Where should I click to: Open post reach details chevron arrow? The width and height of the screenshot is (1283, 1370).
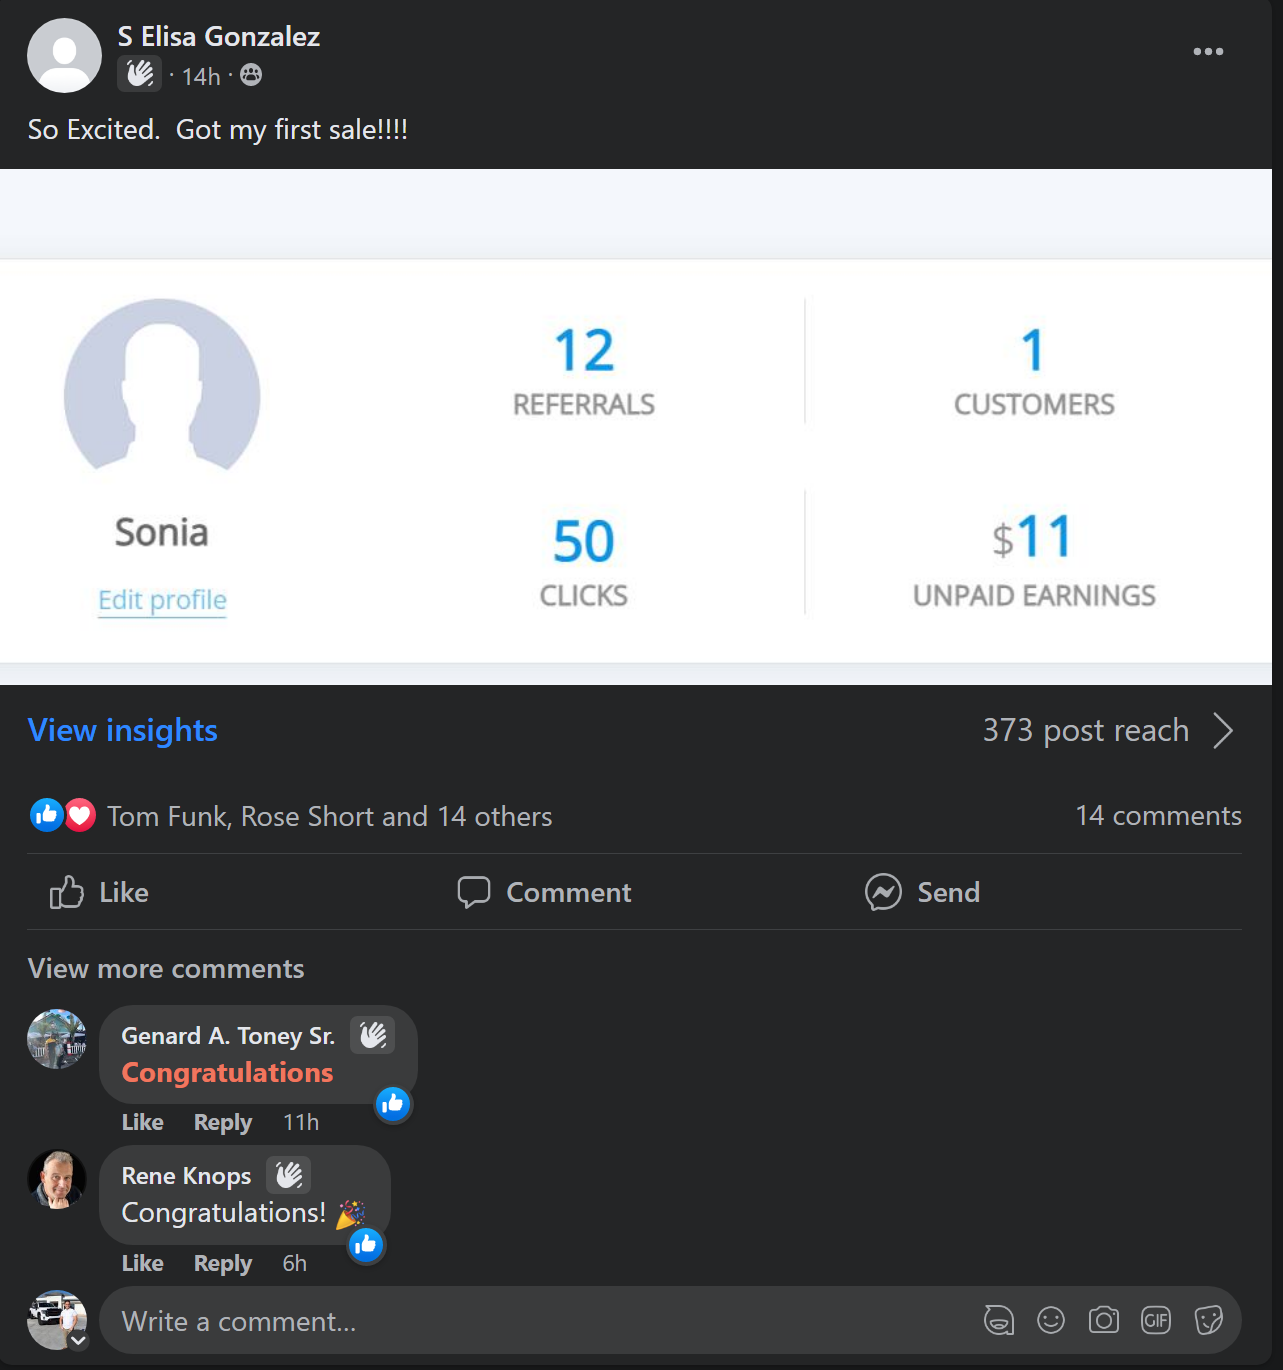coord(1223,730)
